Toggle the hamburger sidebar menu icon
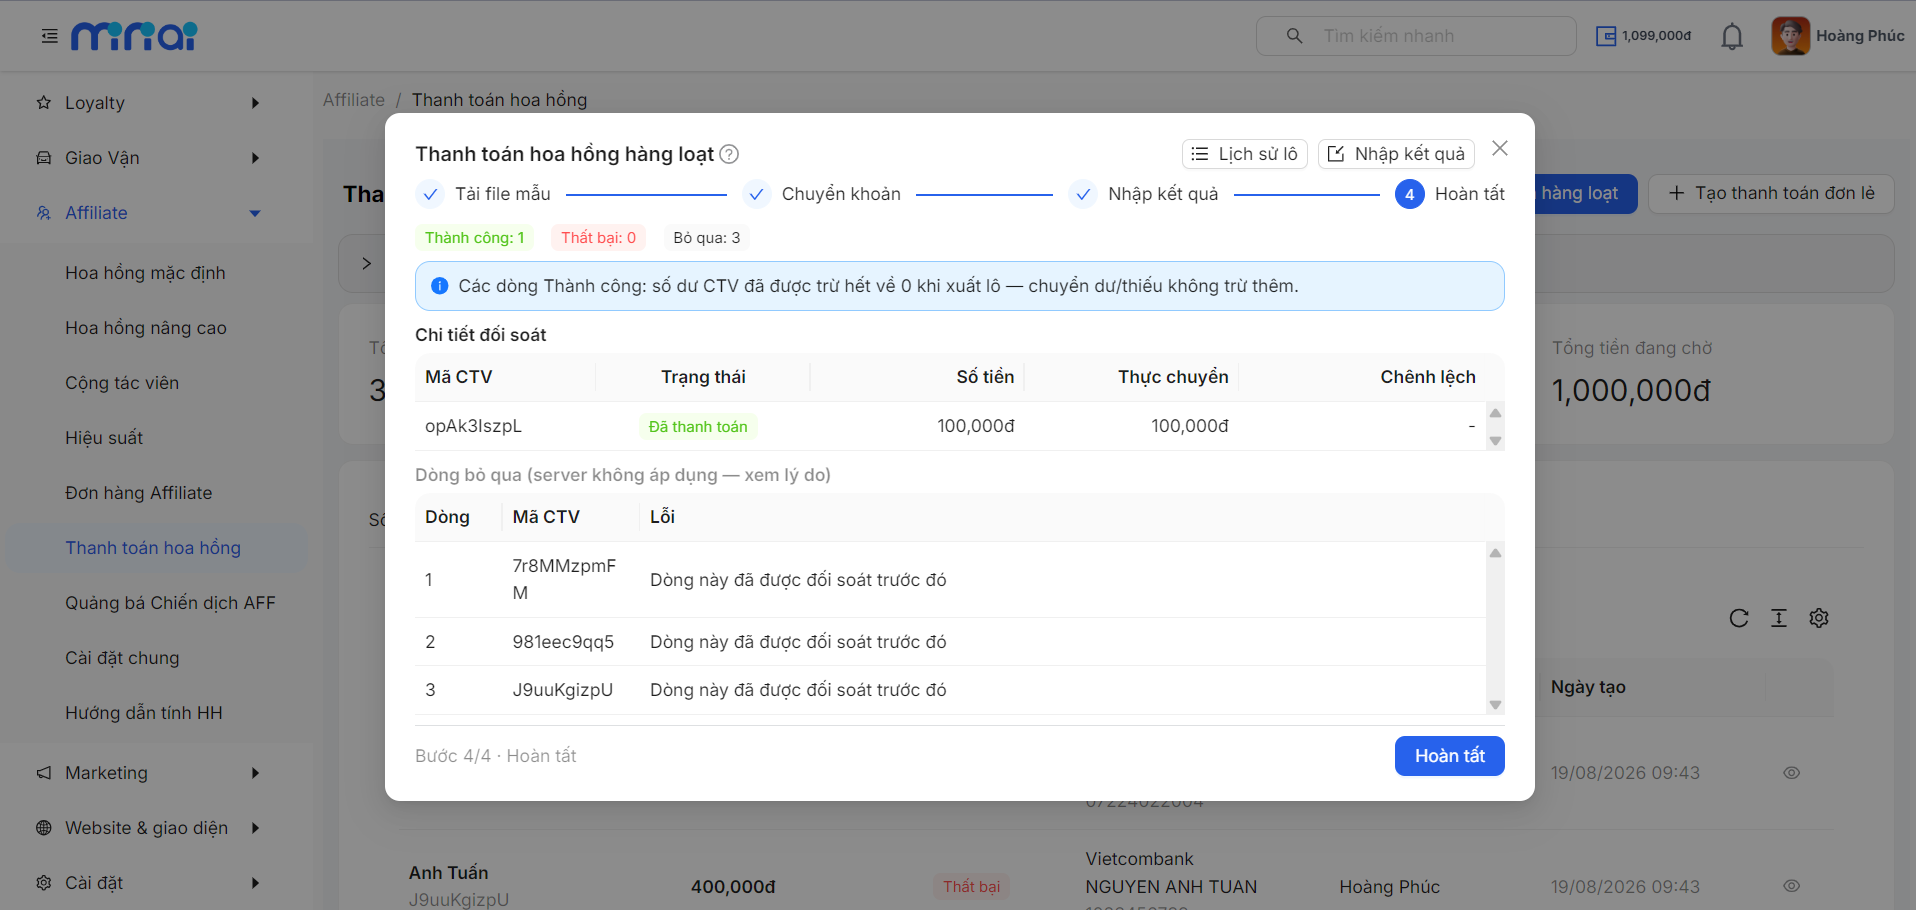Screen dimensions: 1916x910 (49, 36)
